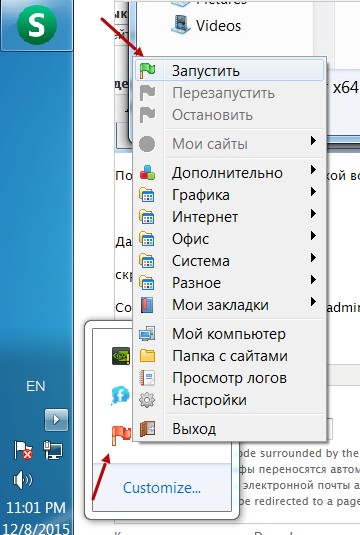Click the gear icon beside Настройки
Image resolution: width=360 pixels, height=535 pixels.
click(147, 400)
